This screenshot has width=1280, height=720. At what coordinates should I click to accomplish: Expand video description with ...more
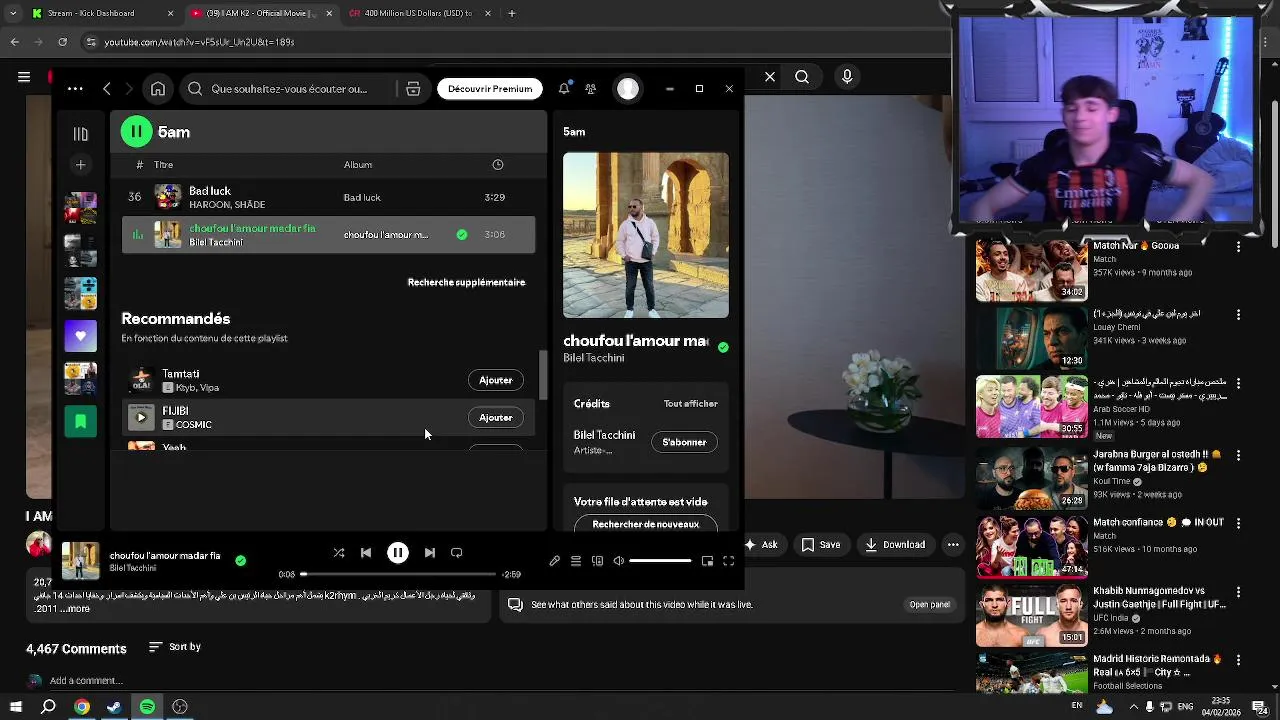(x=75, y=608)
